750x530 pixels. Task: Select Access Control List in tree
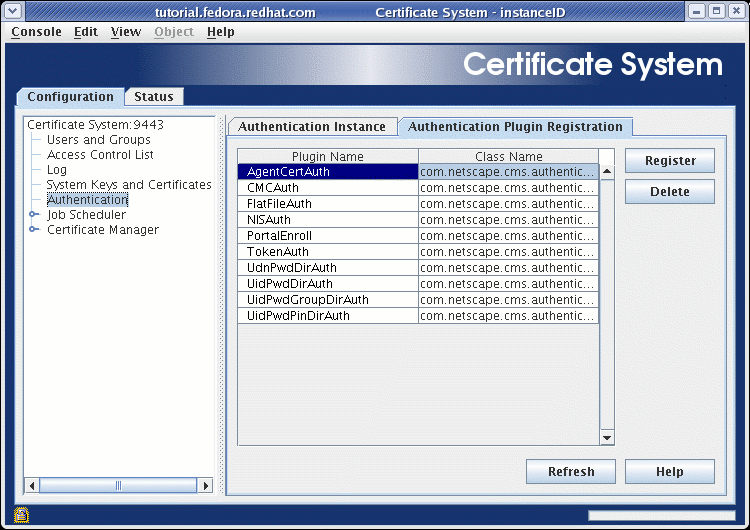click(x=100, y=155)
